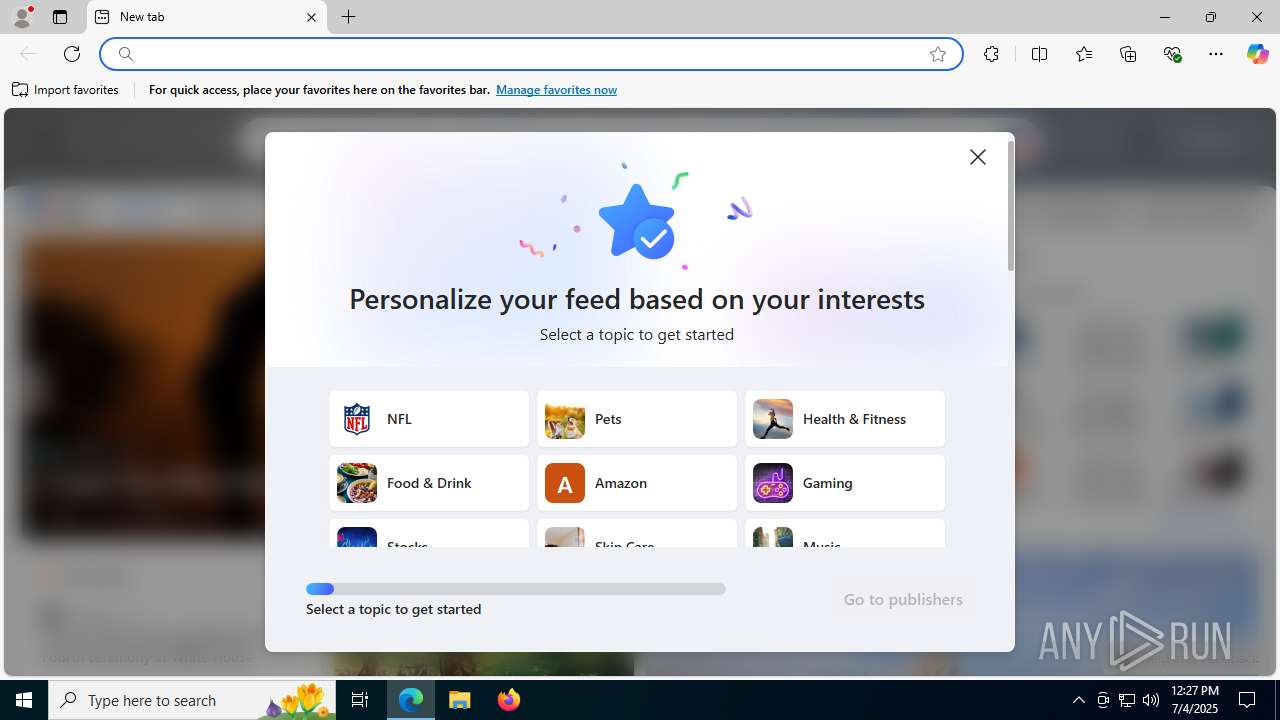Open the network status tray icon
Screen dimensions: 1280x720
point(1127,700)
